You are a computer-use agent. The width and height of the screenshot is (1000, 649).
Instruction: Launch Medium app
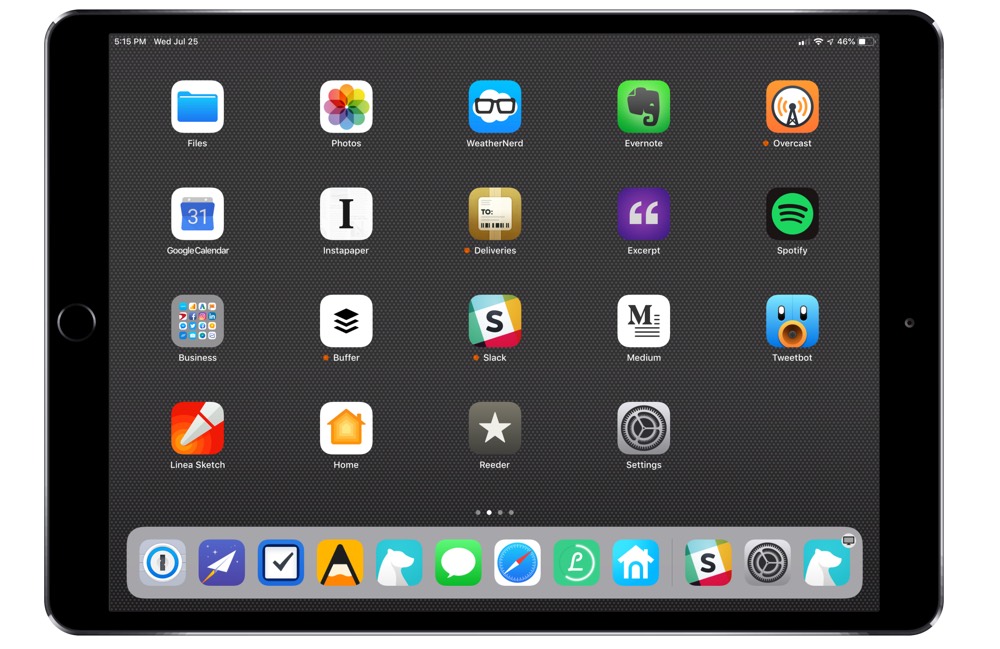click(x=643, y=321)
